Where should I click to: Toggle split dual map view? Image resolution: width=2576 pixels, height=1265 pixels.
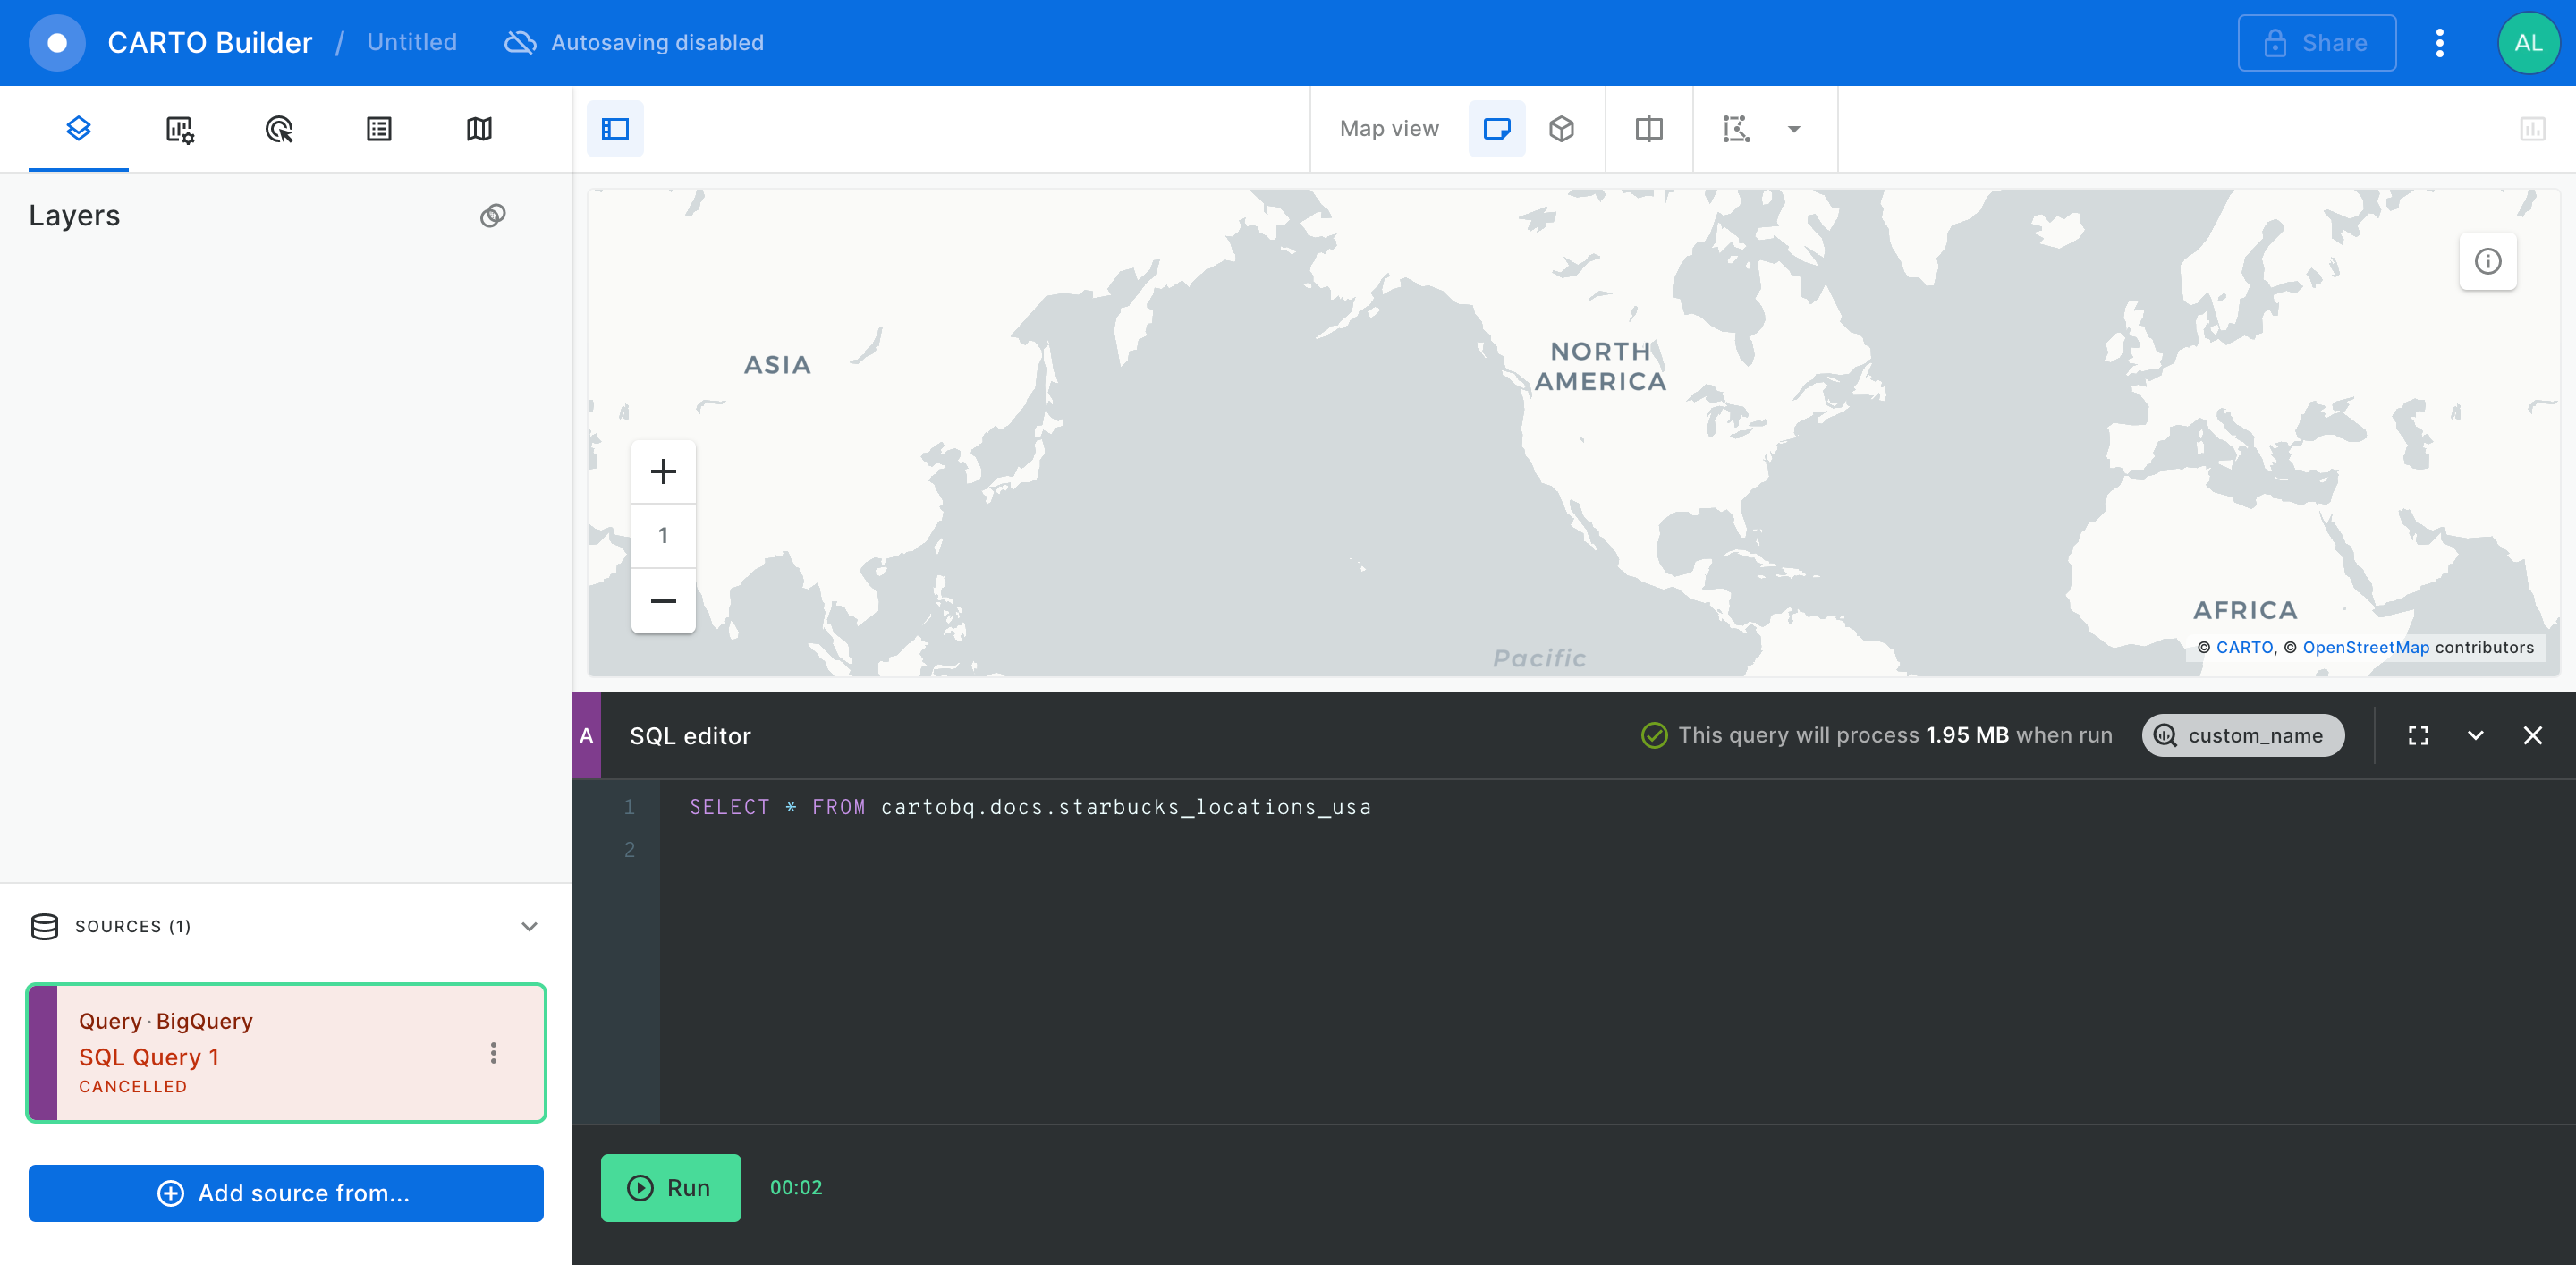[x=1648, y=129]
